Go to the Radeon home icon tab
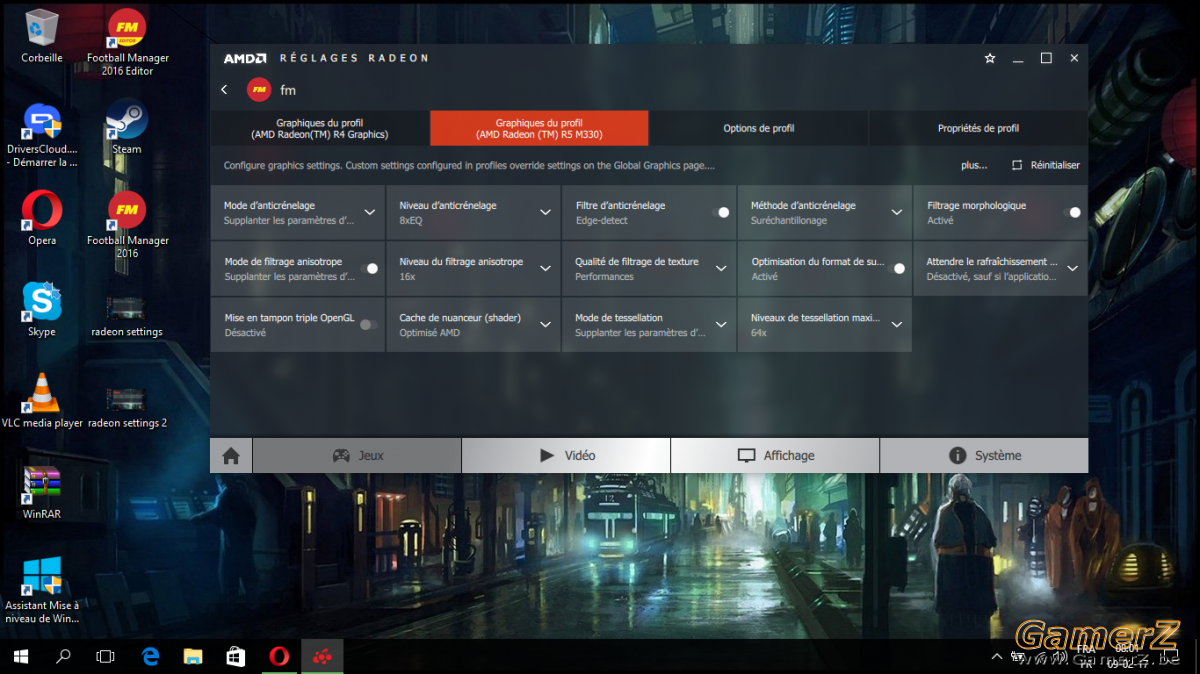 [x=231, y=456]
